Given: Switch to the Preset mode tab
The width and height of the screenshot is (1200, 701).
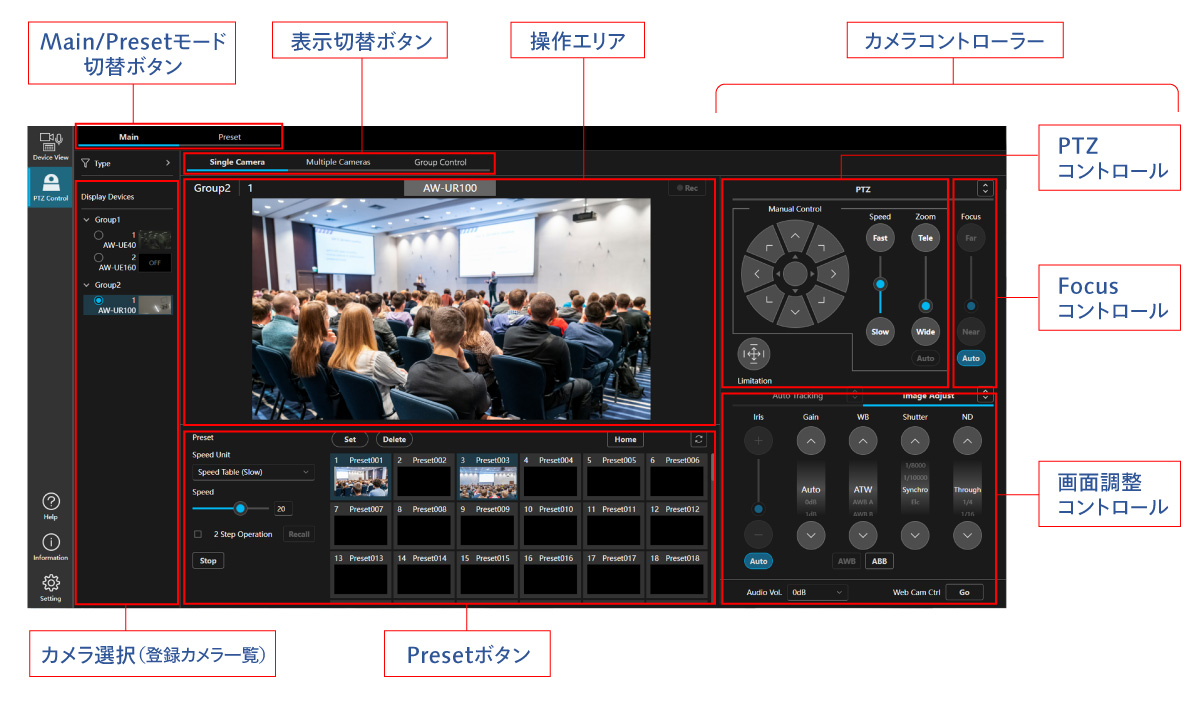Looking at the screenshot, I should (x=230, y=137).
